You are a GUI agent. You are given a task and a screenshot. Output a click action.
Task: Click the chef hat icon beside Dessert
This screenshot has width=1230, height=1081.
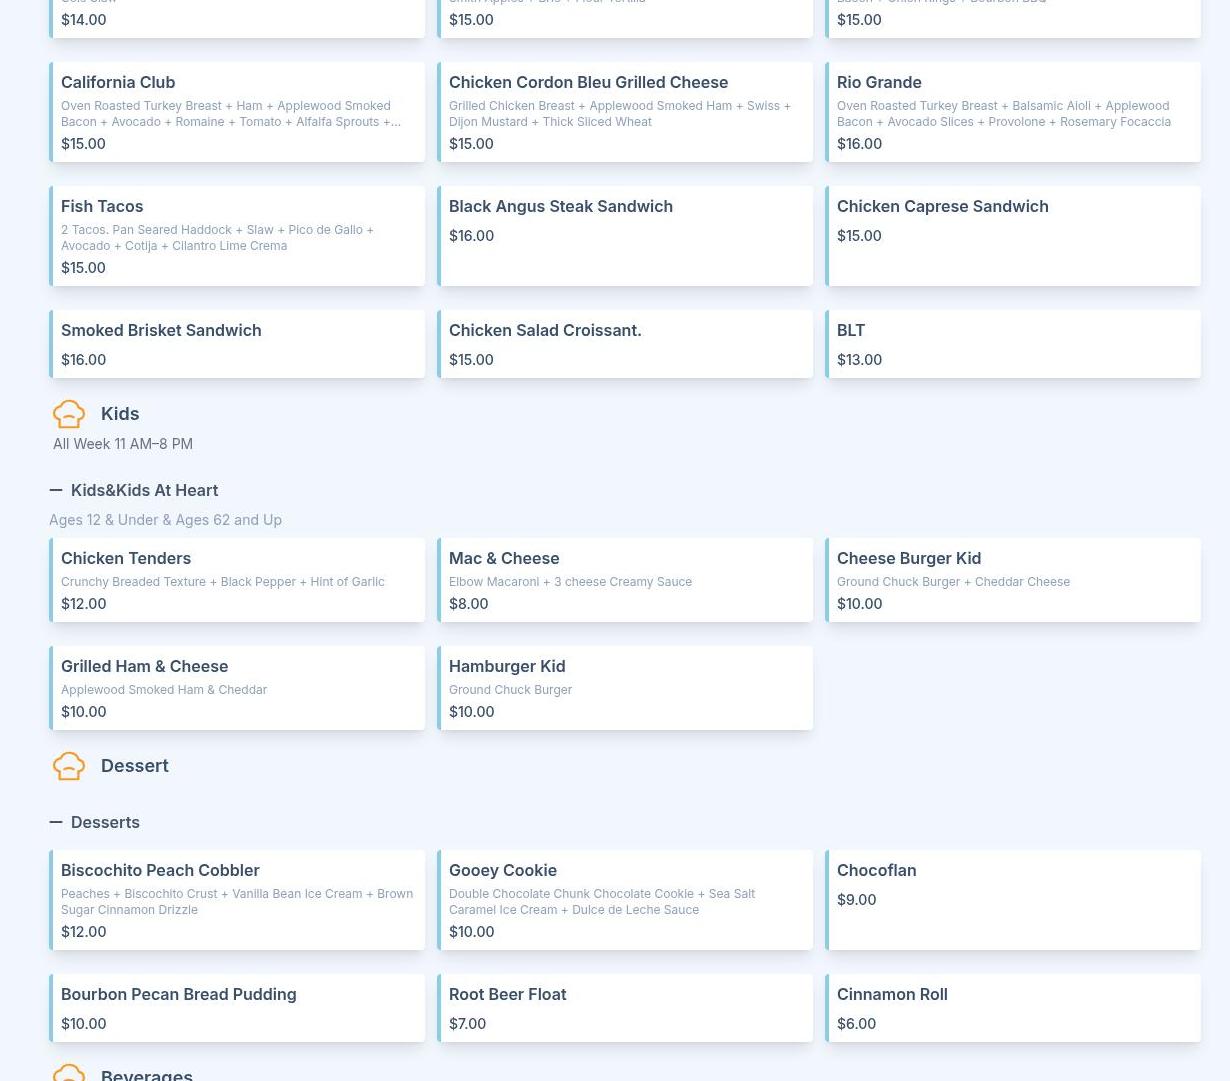pyautogui.click(x=69, y=766)
